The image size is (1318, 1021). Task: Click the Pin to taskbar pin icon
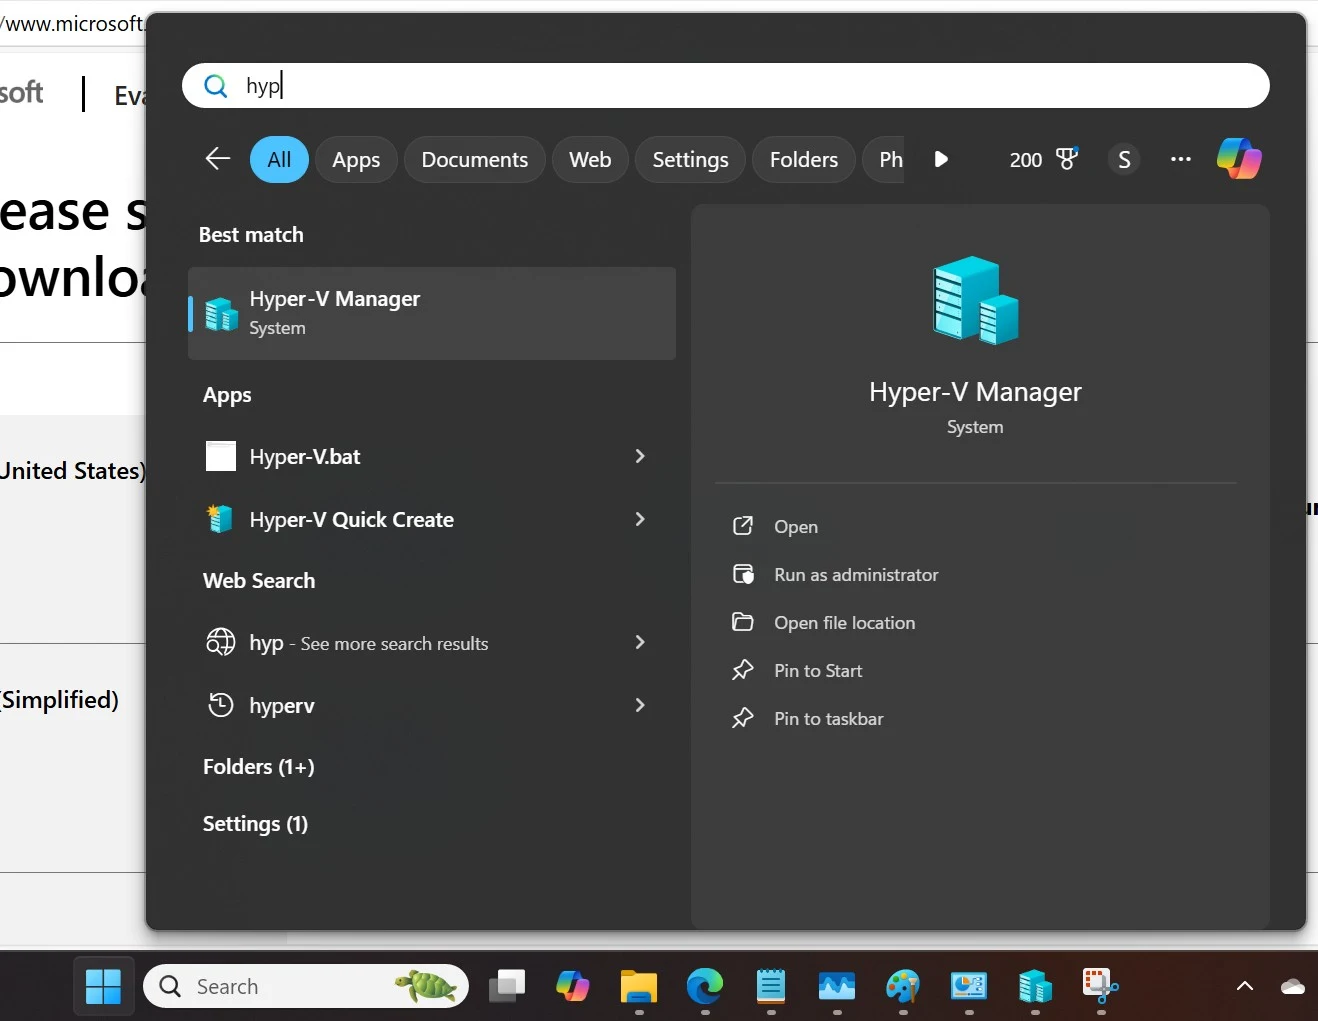[x=743, y=718]
